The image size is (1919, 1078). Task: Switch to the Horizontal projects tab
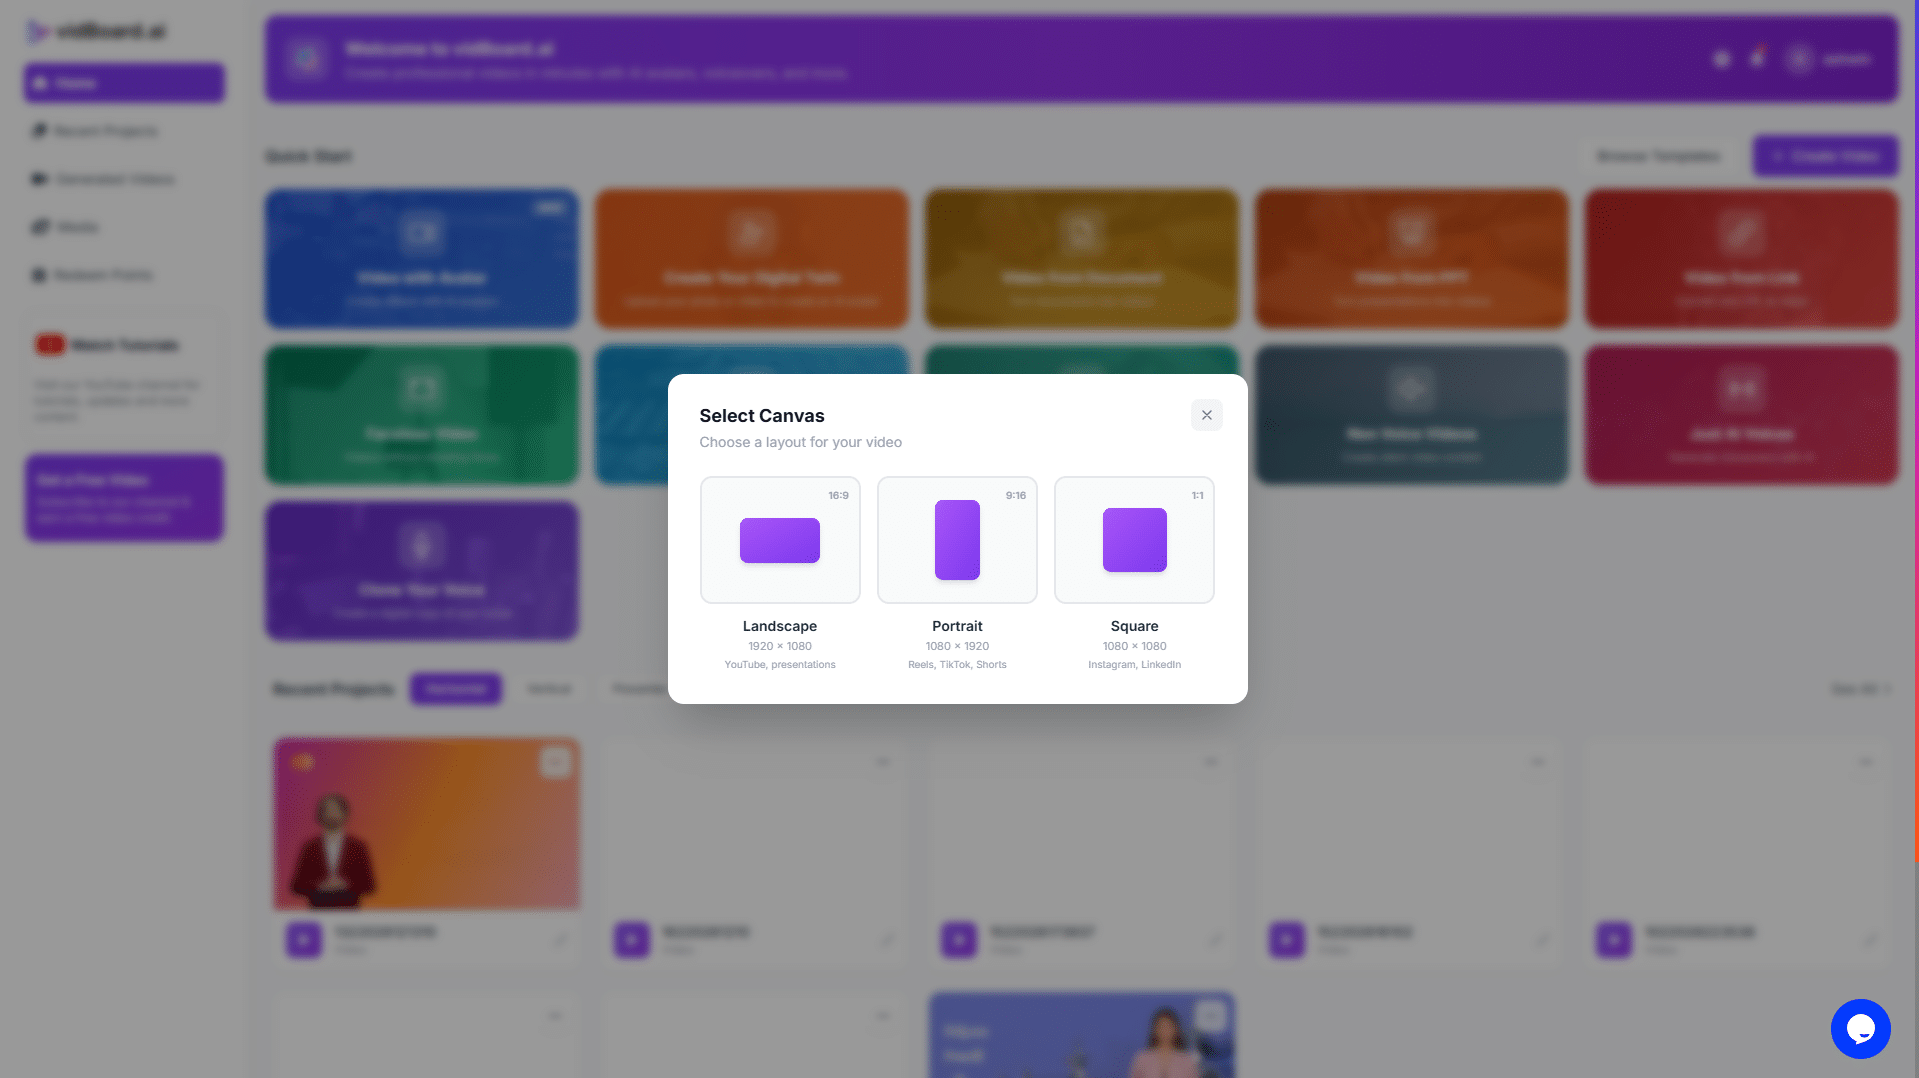coord(455,688)
